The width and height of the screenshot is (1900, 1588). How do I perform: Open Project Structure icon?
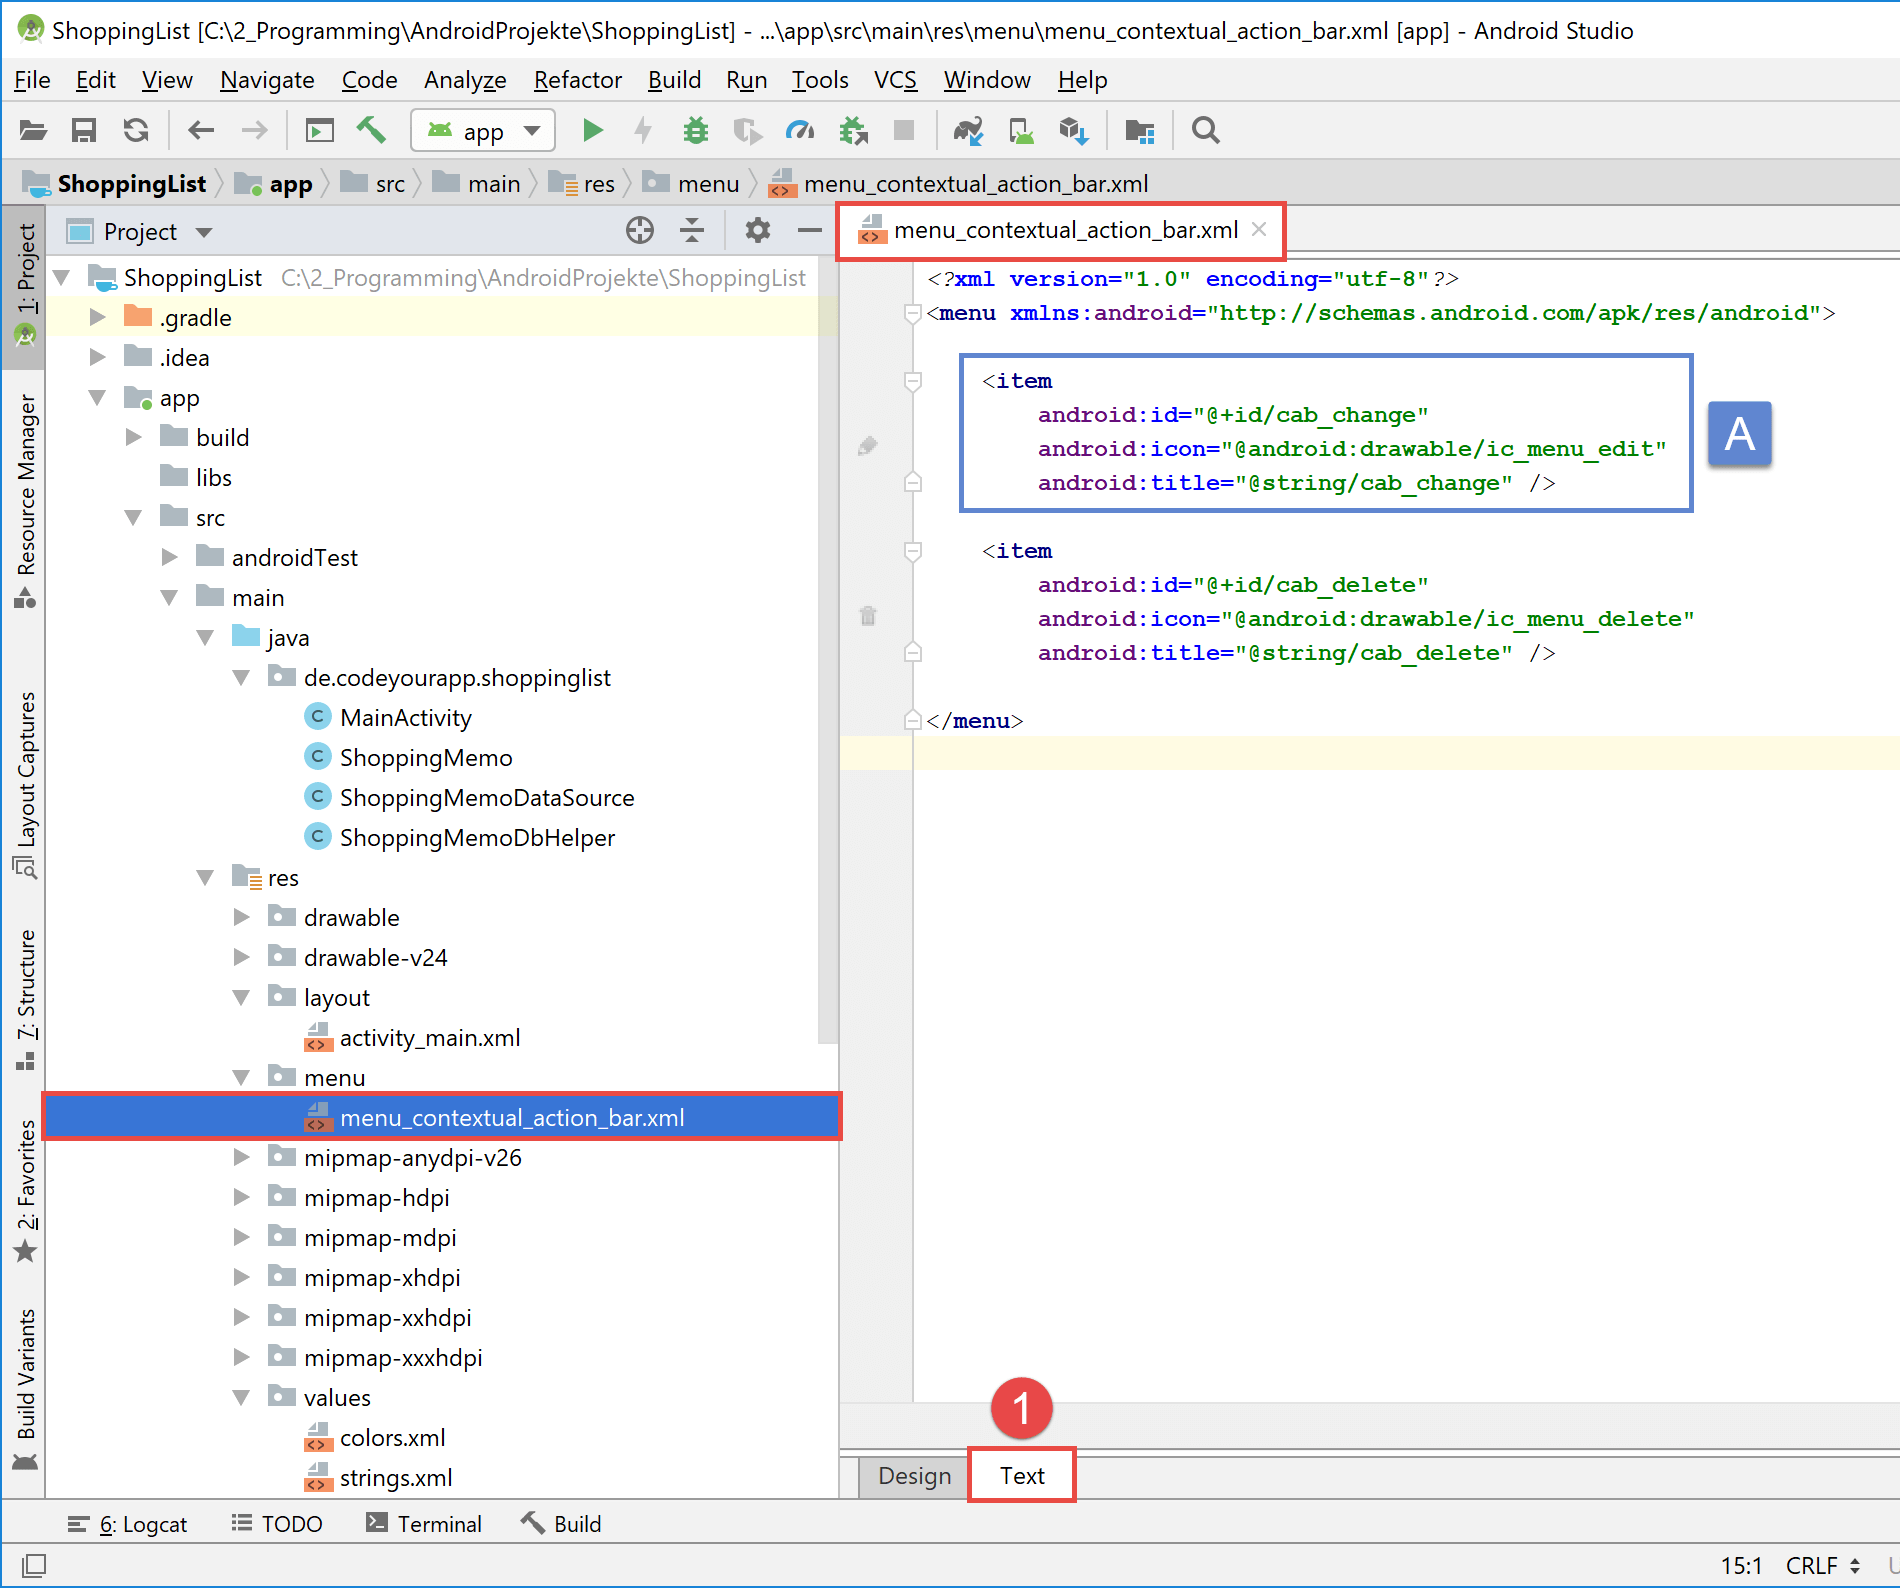click(1140, 130)
